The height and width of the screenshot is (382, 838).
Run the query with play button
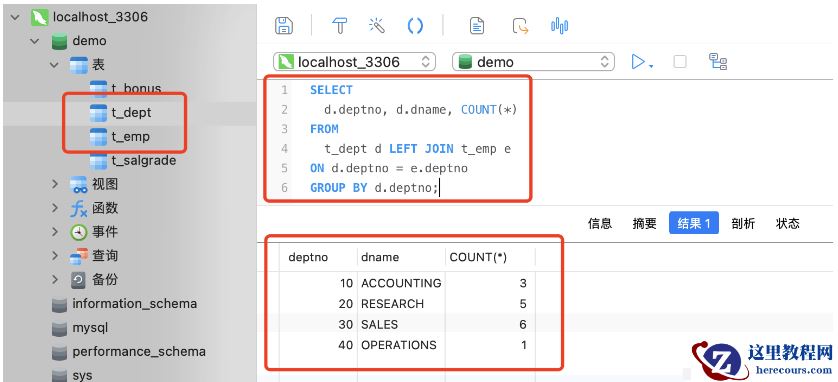pyautogui.click(x=638, y=61)
